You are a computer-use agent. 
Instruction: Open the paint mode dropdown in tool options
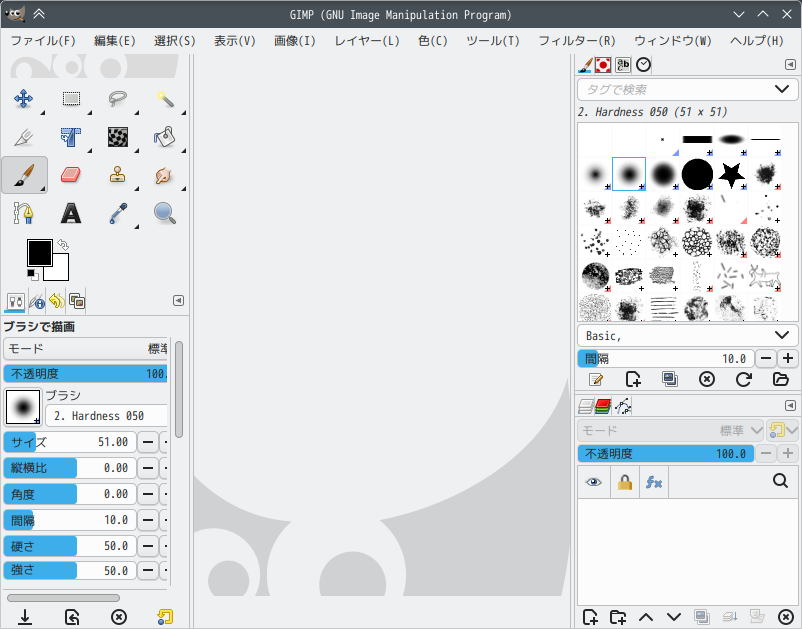[85, 348]
